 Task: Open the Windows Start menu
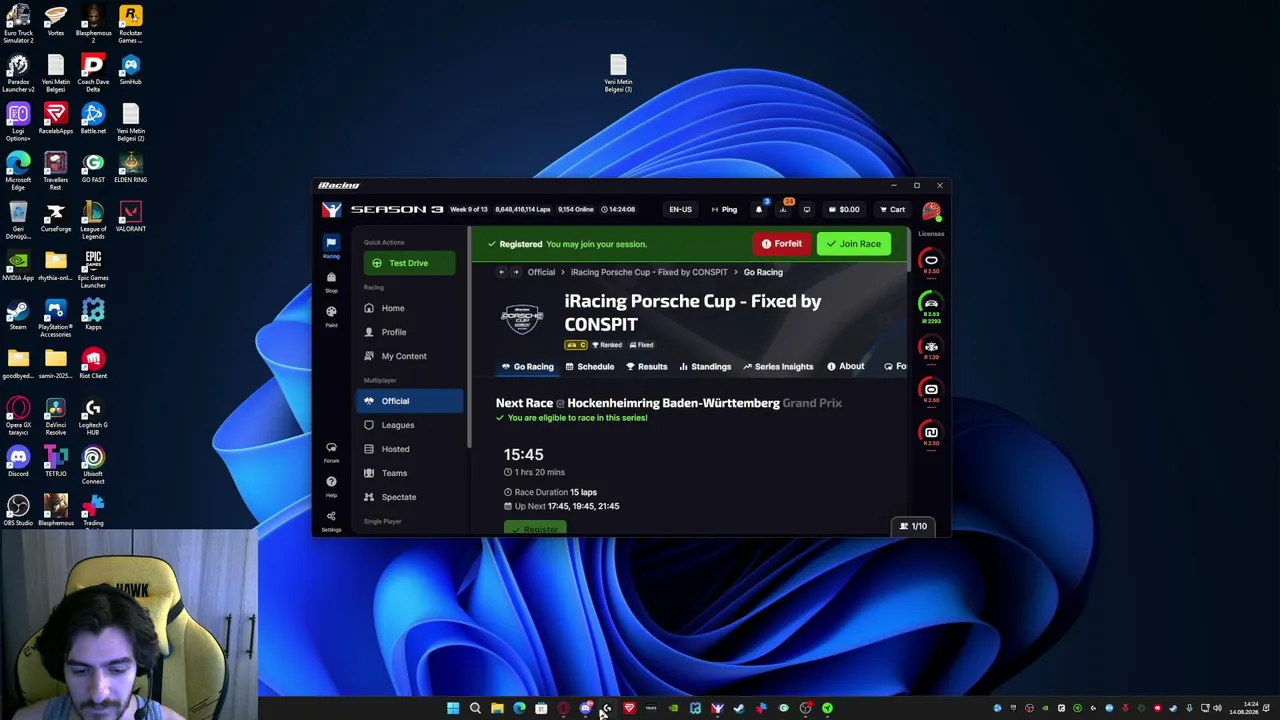tap(453, 708)
